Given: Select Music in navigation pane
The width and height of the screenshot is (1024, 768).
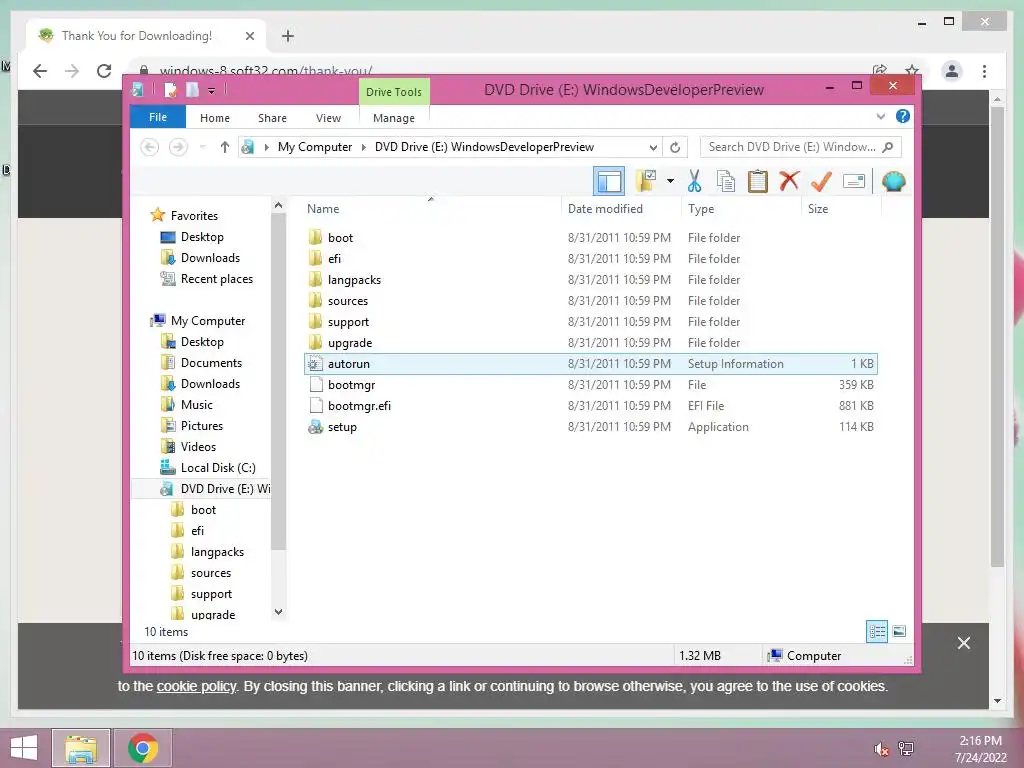Looking at the screenshot, I should (197, 405).
